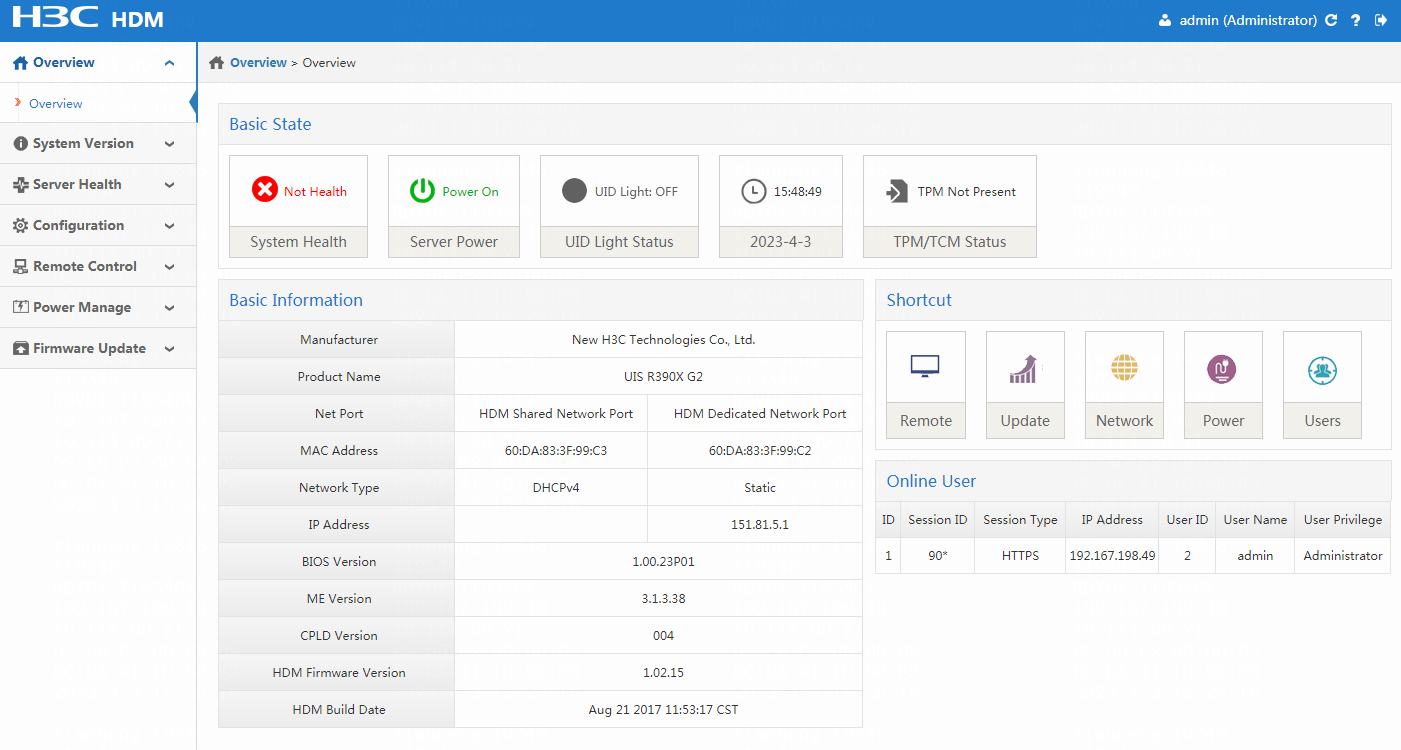Click session ID 90* cell
The width and height of the screenshot is (1401, 750).
(x=937, y=556)
